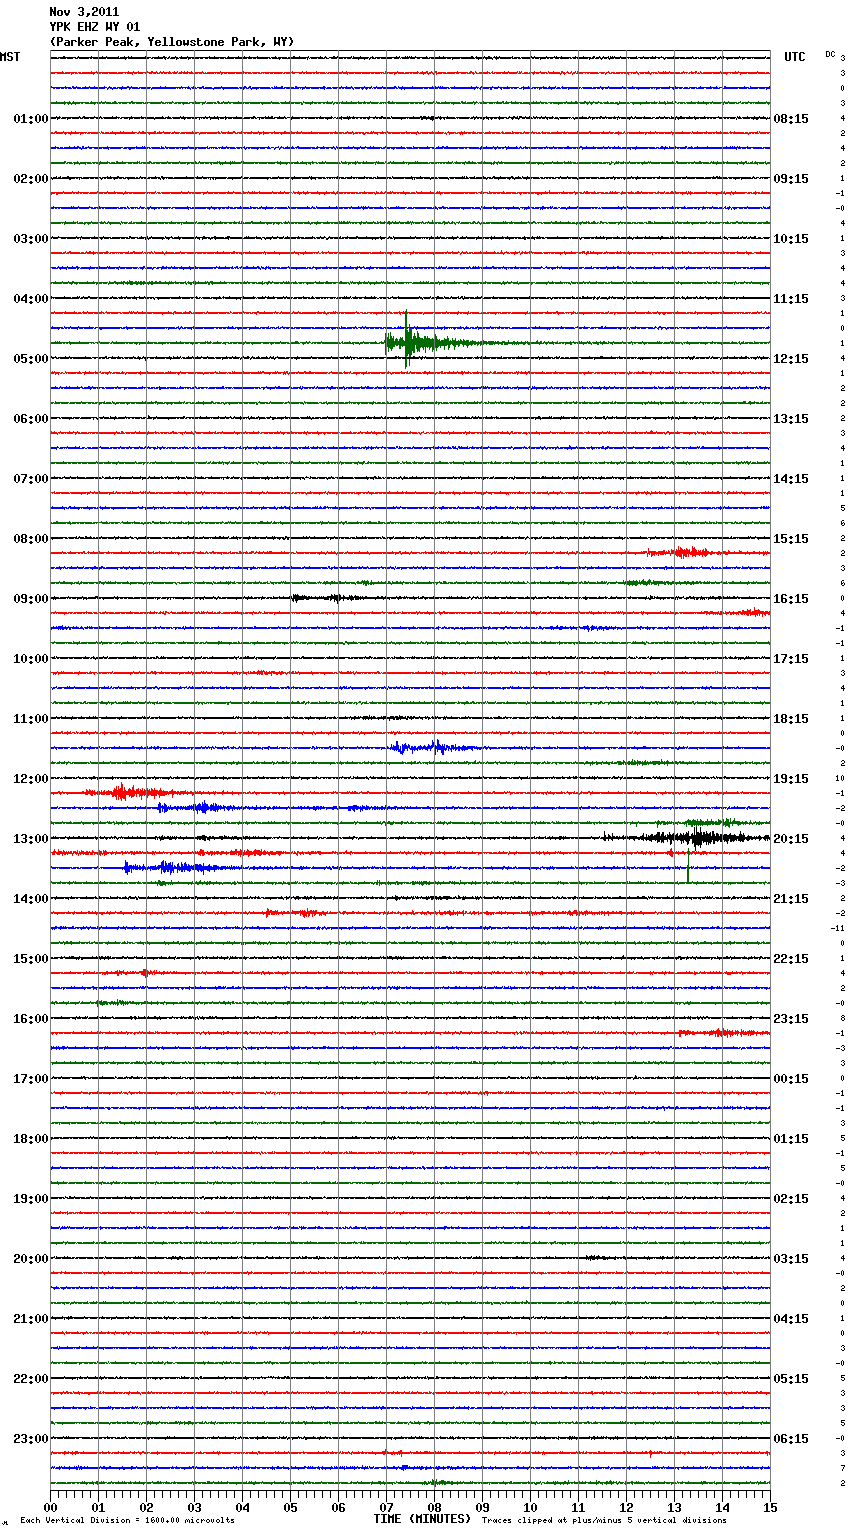
Task: Select the '04:00' MST hour label
Action: (30, 299)
